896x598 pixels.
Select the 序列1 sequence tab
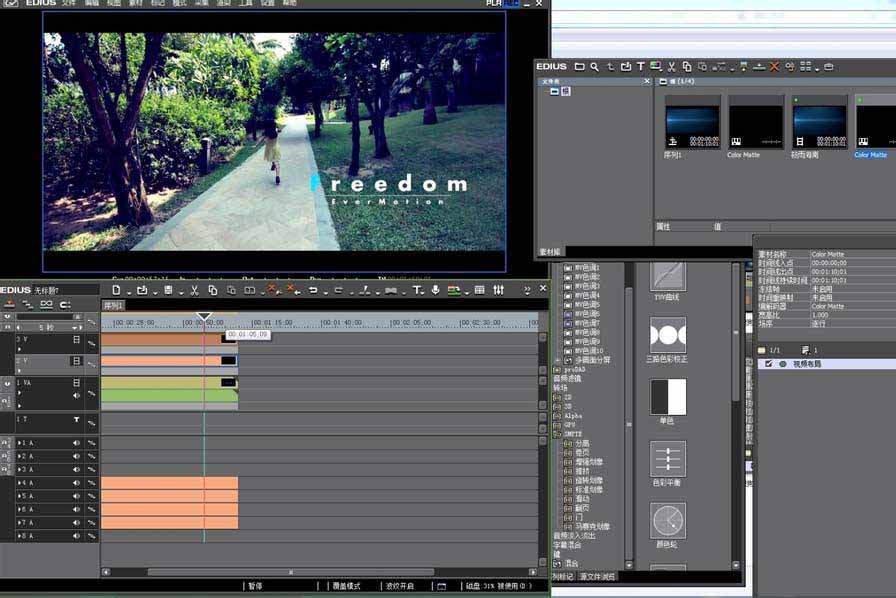[113, 305]
